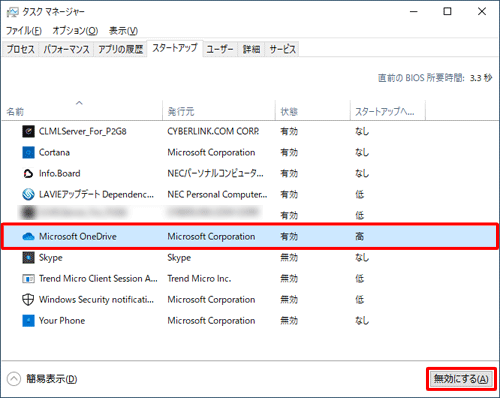
Task: Click the Info.Board icon
Action: point(28,173)
